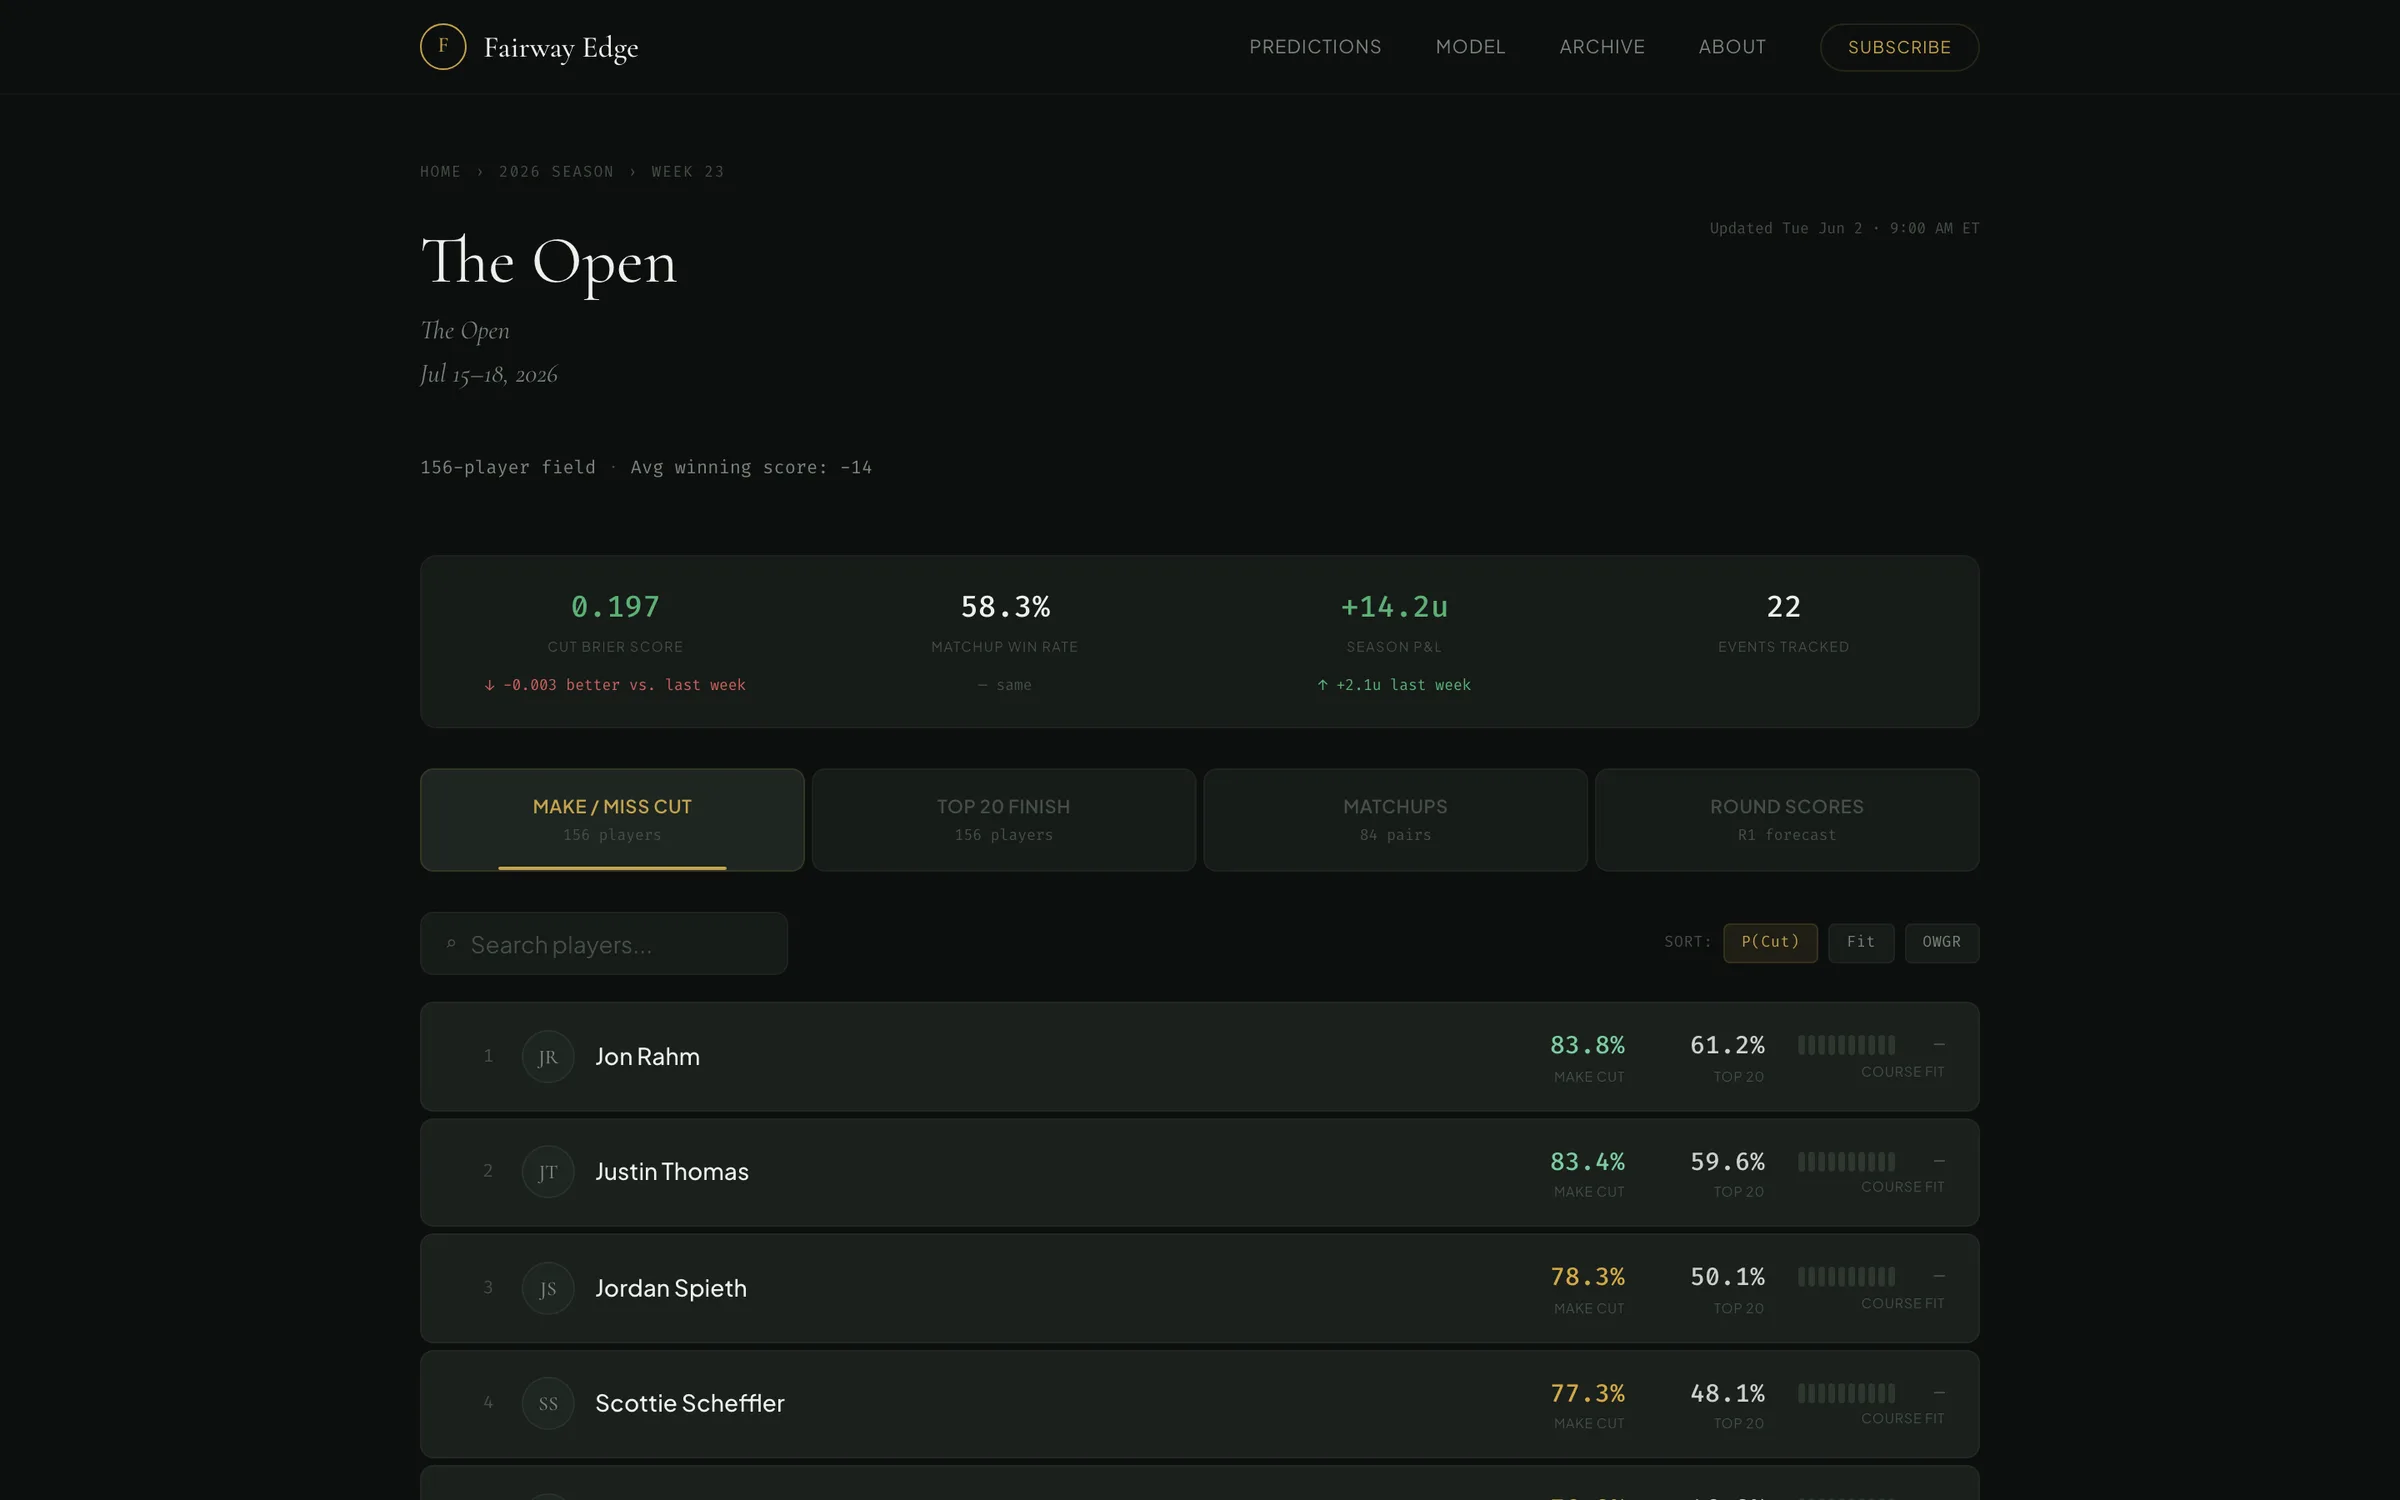Viewport: 2400px width, 1500px height.
Task: Click the 83.4% make cut value
Action: coord(1587,1161)
